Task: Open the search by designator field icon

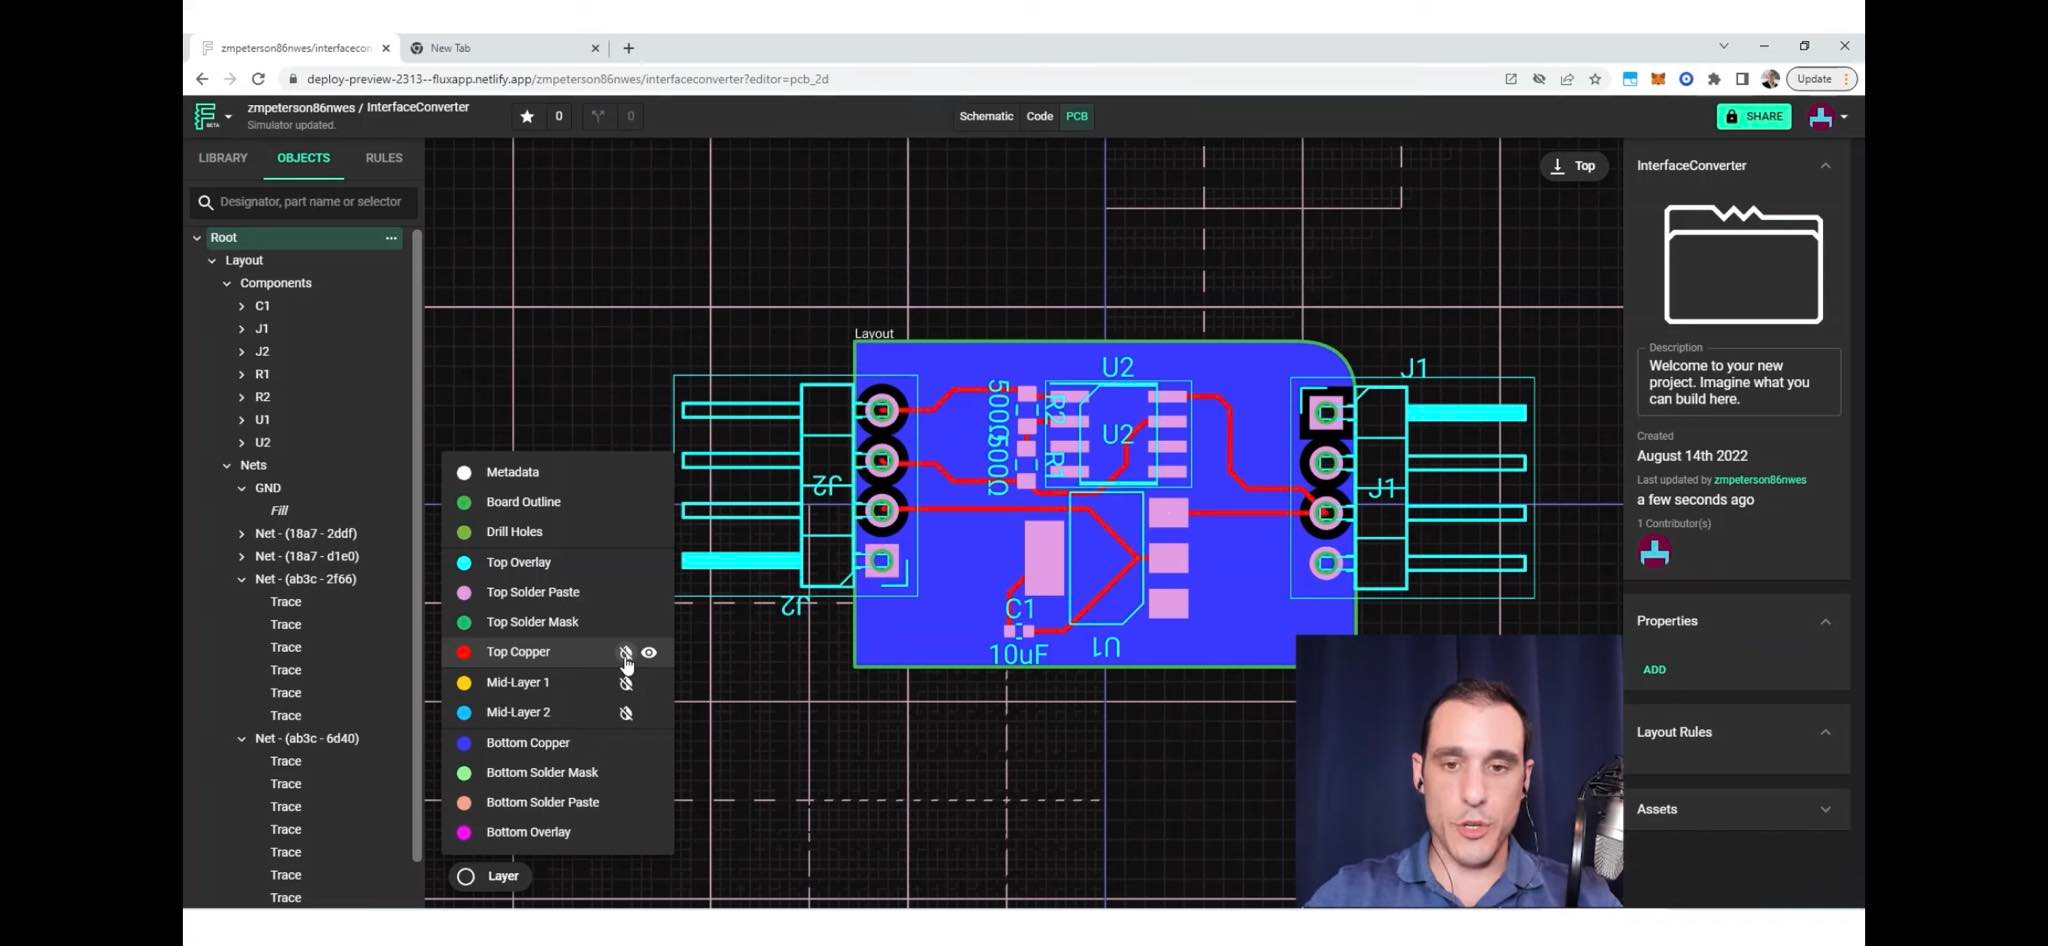Action: [x=206, y=201]
